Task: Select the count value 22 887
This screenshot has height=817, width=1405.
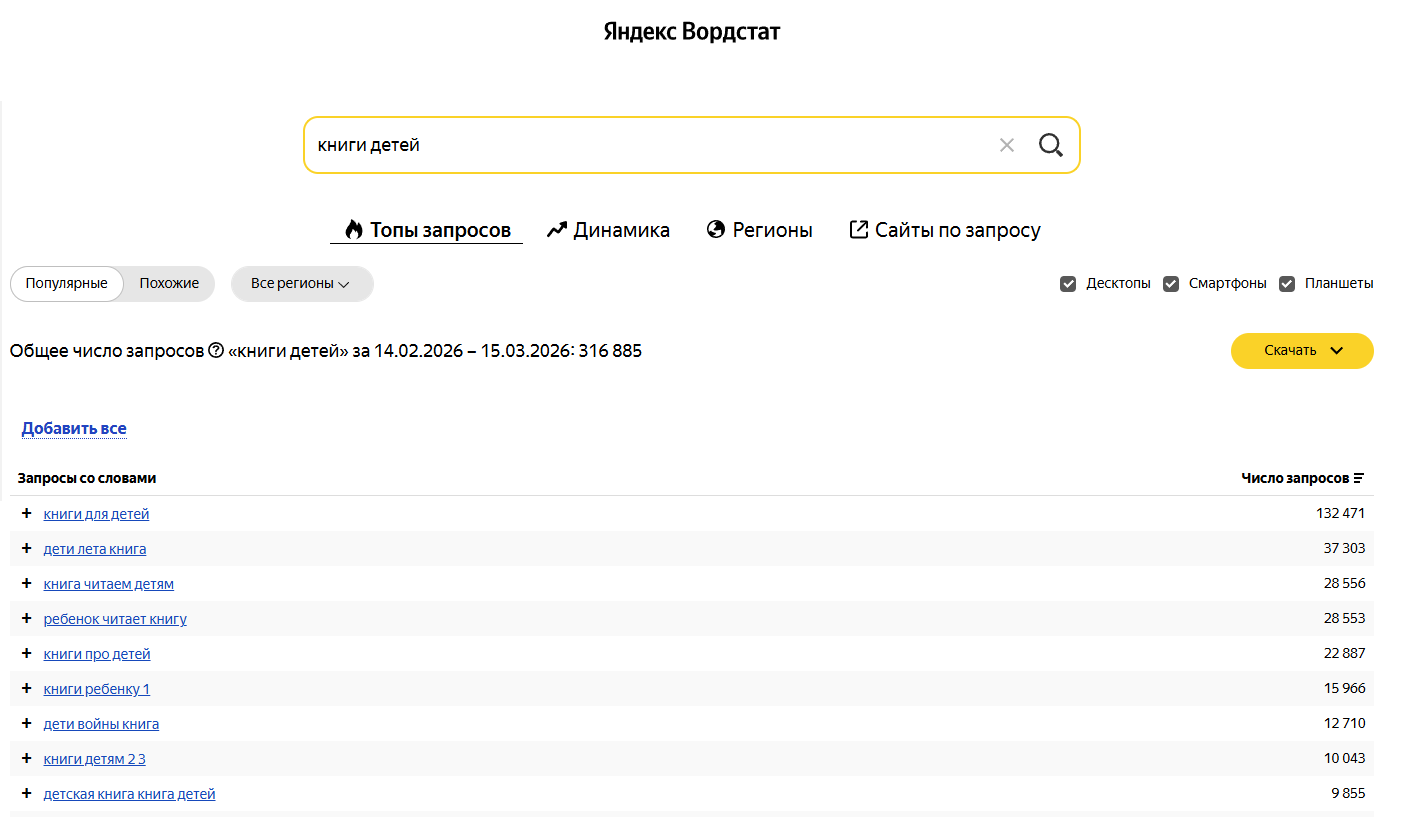Action: coord(1344,654)
